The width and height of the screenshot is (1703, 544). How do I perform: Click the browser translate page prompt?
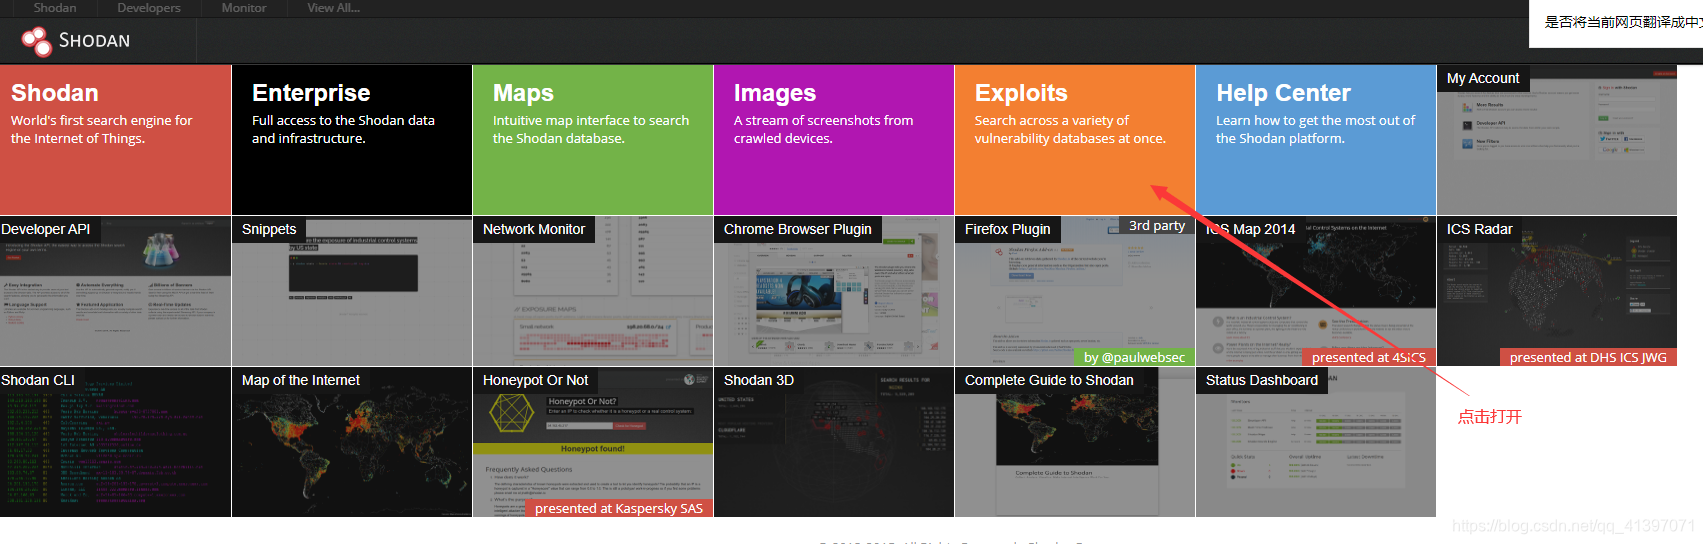(1616, 23)
